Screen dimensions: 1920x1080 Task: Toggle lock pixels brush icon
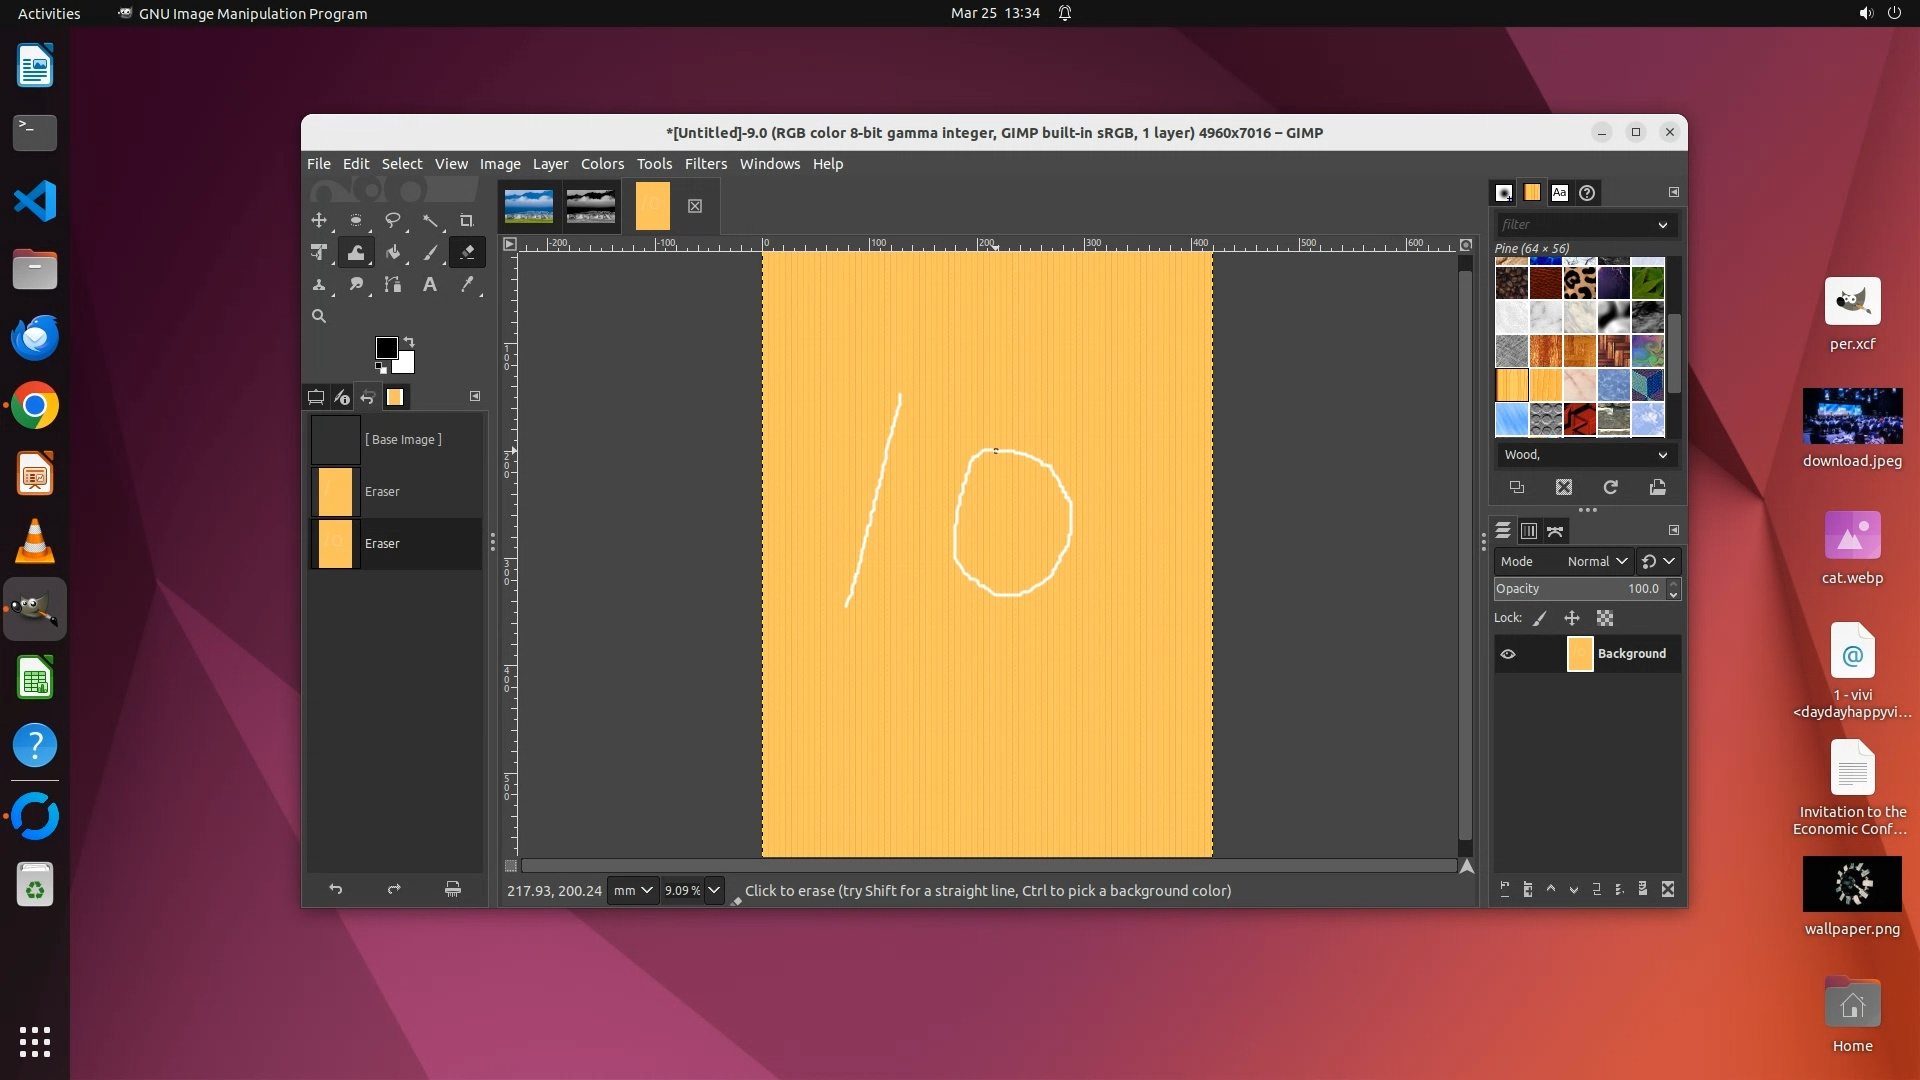pos(1540,618)
